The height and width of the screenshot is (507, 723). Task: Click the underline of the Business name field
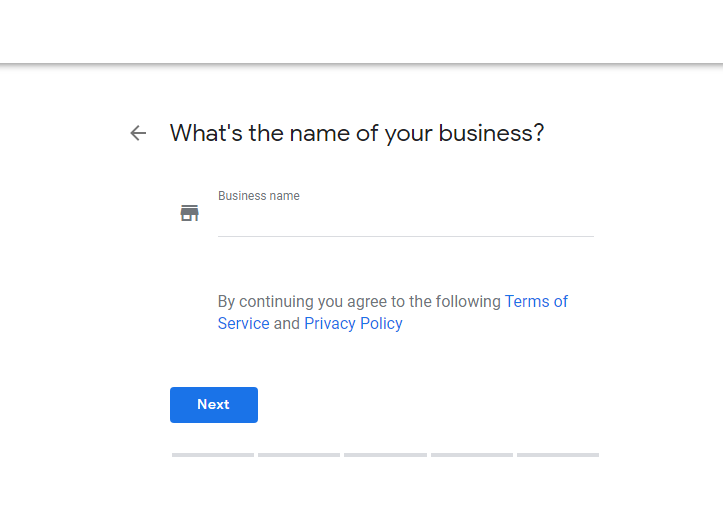406,236
